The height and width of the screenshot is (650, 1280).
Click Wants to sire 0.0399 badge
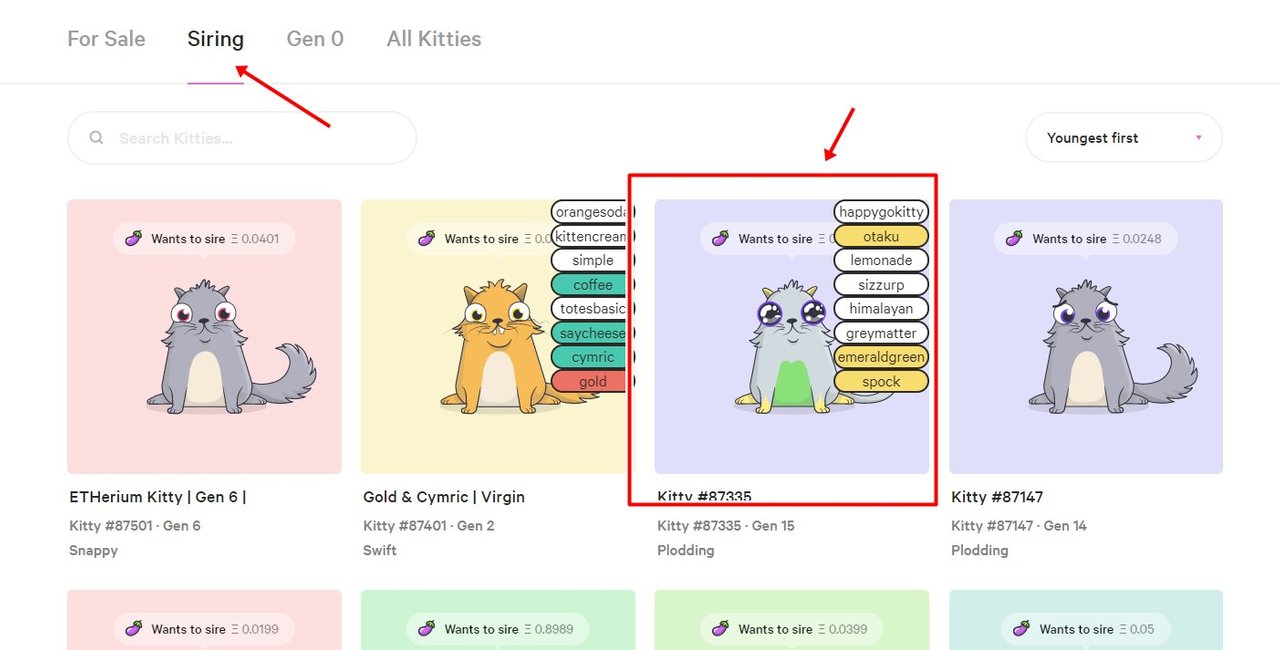tap(791, 629)
